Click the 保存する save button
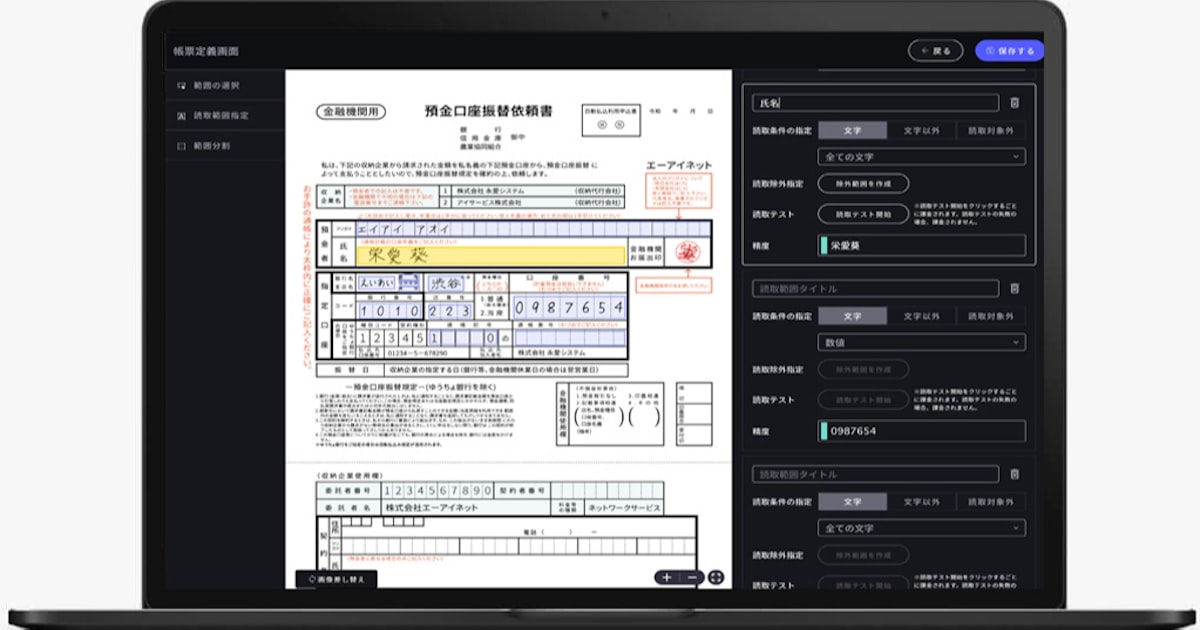 click(1009, 51)
